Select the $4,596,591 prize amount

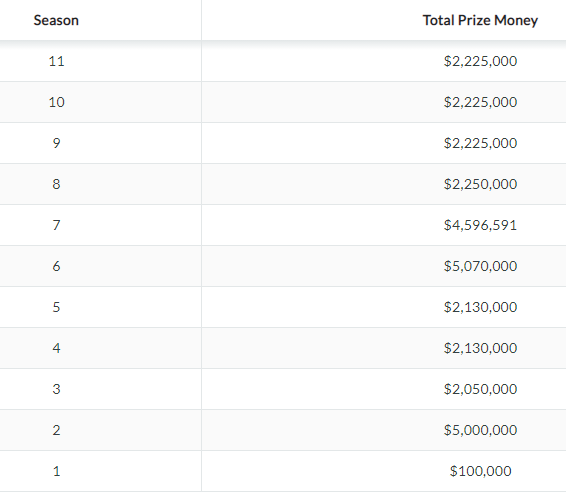(480, 225)
